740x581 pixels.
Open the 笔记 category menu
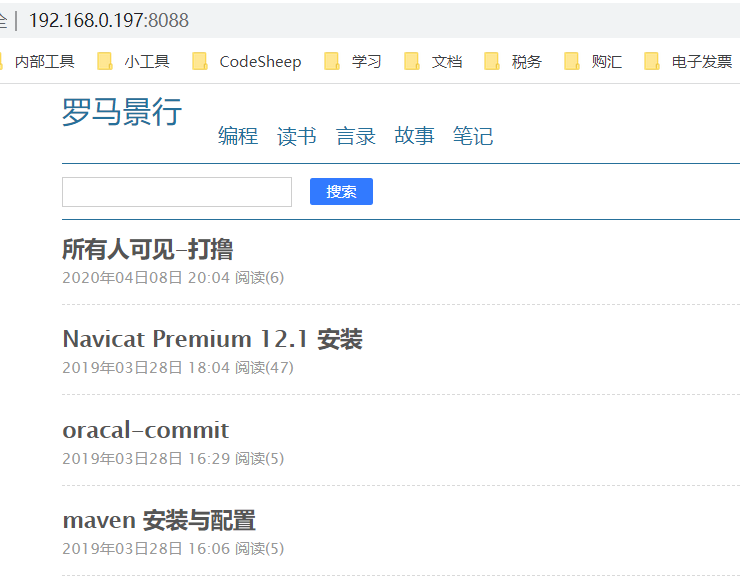(473, 136)
